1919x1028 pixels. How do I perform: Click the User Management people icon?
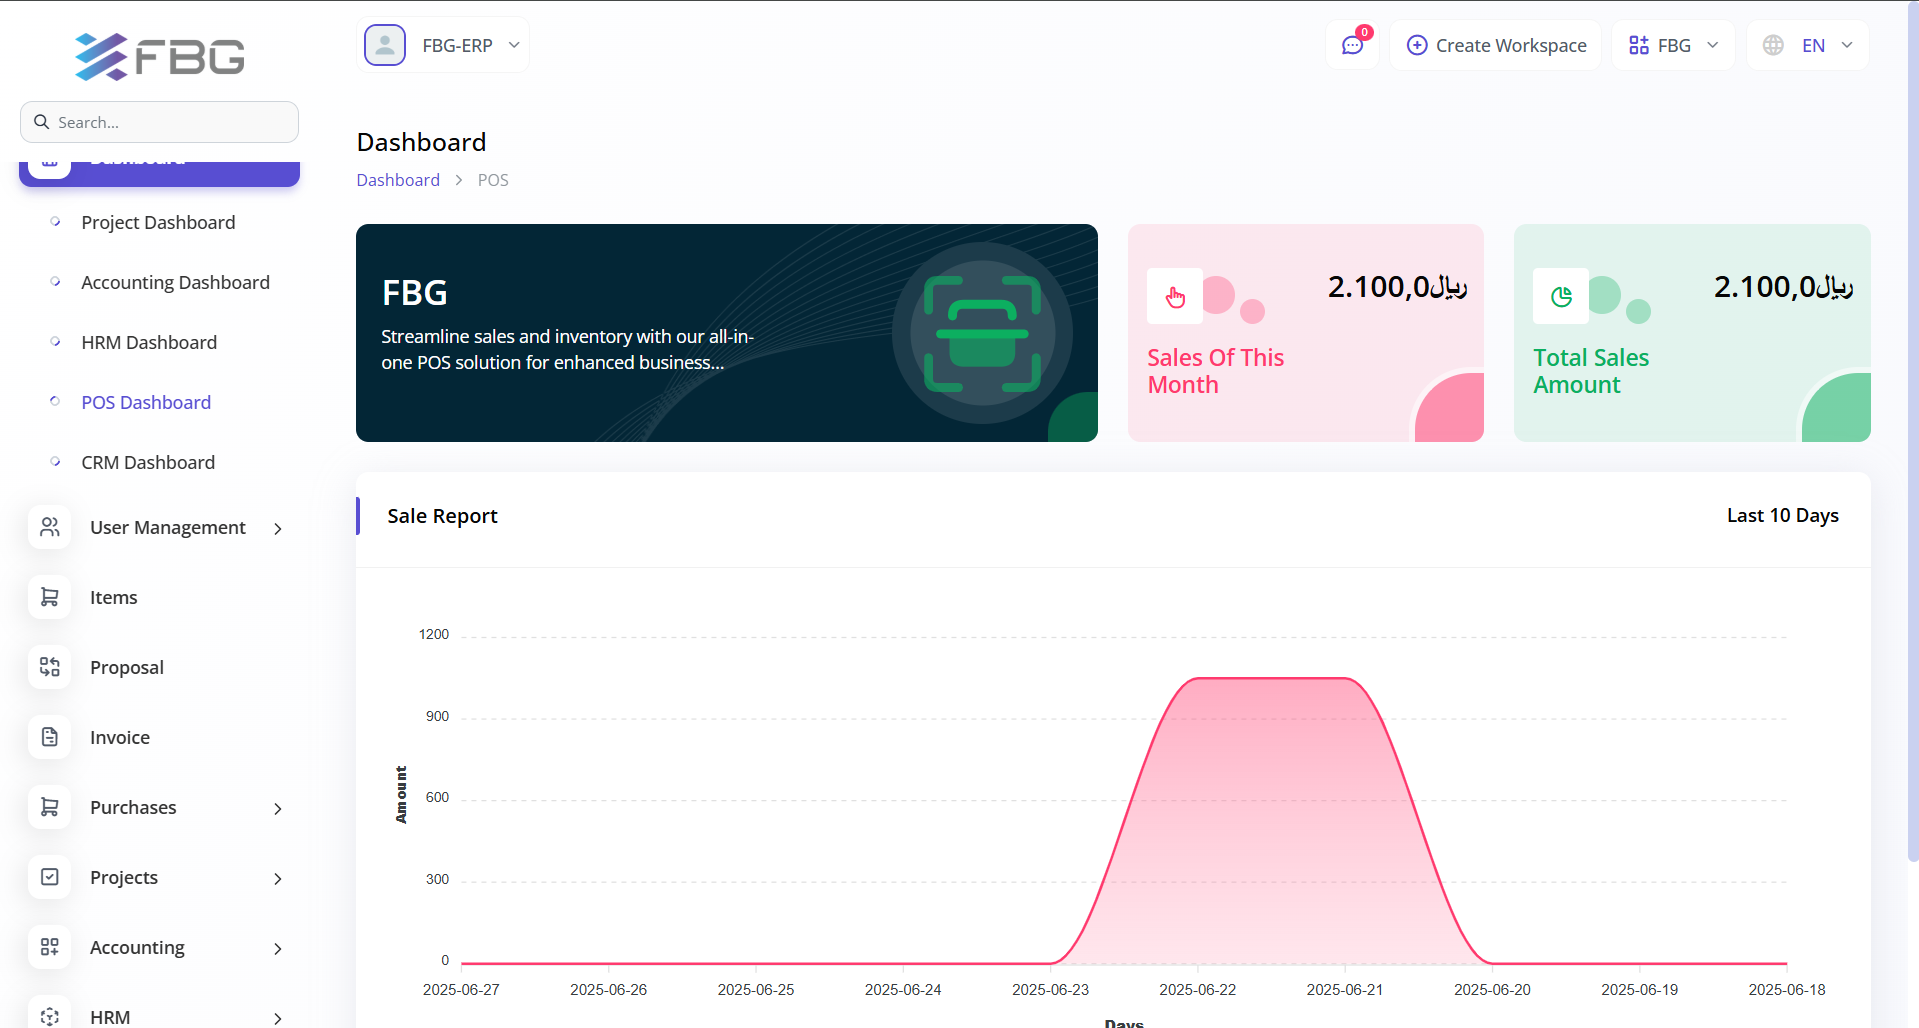[50, 527]
